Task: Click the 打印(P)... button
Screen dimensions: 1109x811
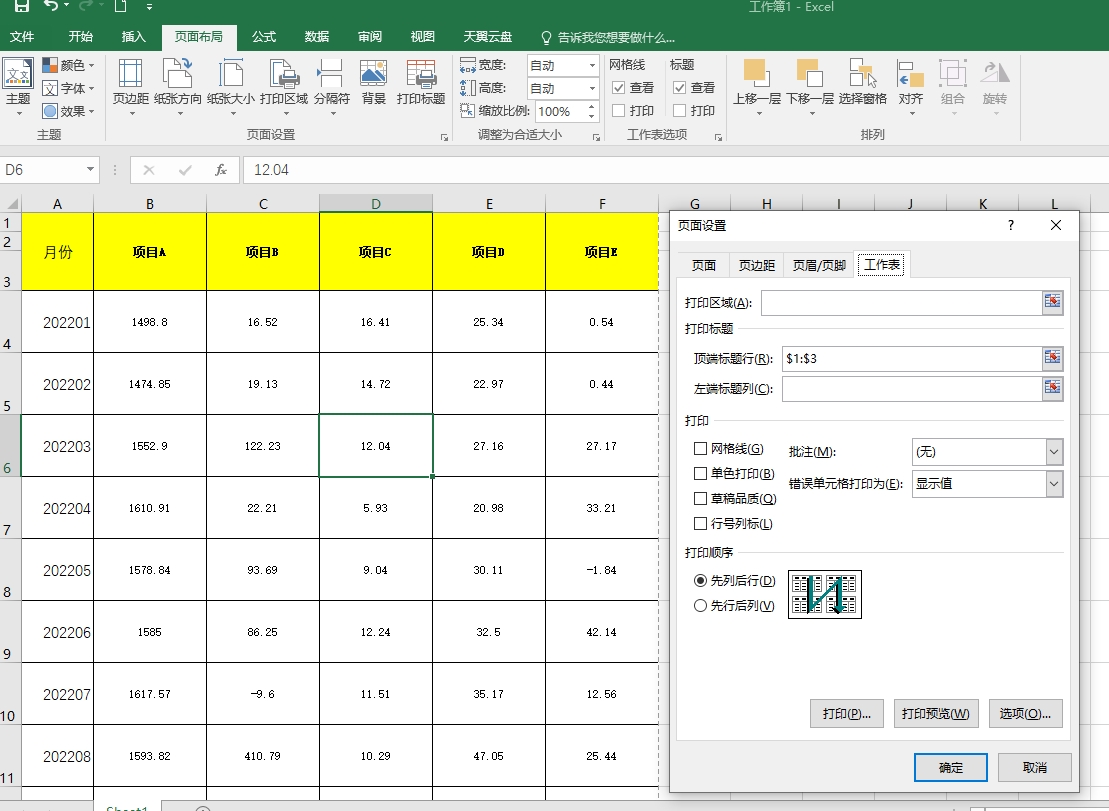Action: [x=847, y=713]
